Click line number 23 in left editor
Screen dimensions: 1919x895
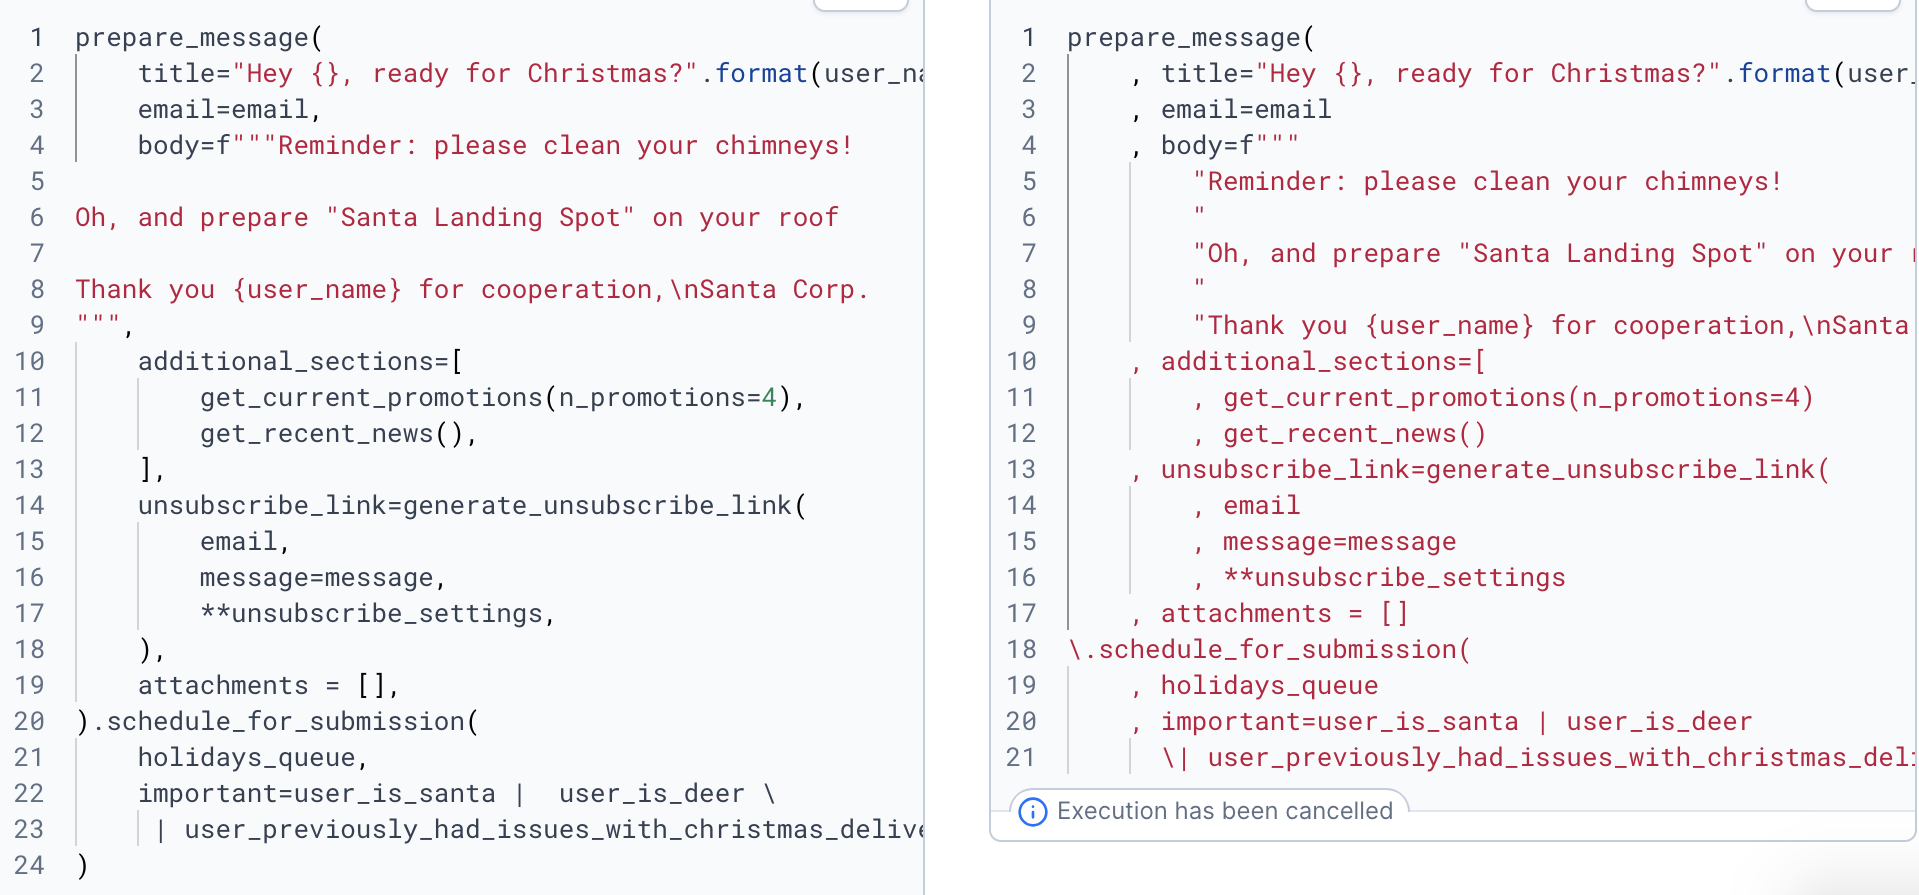click(x=29, y=829)
